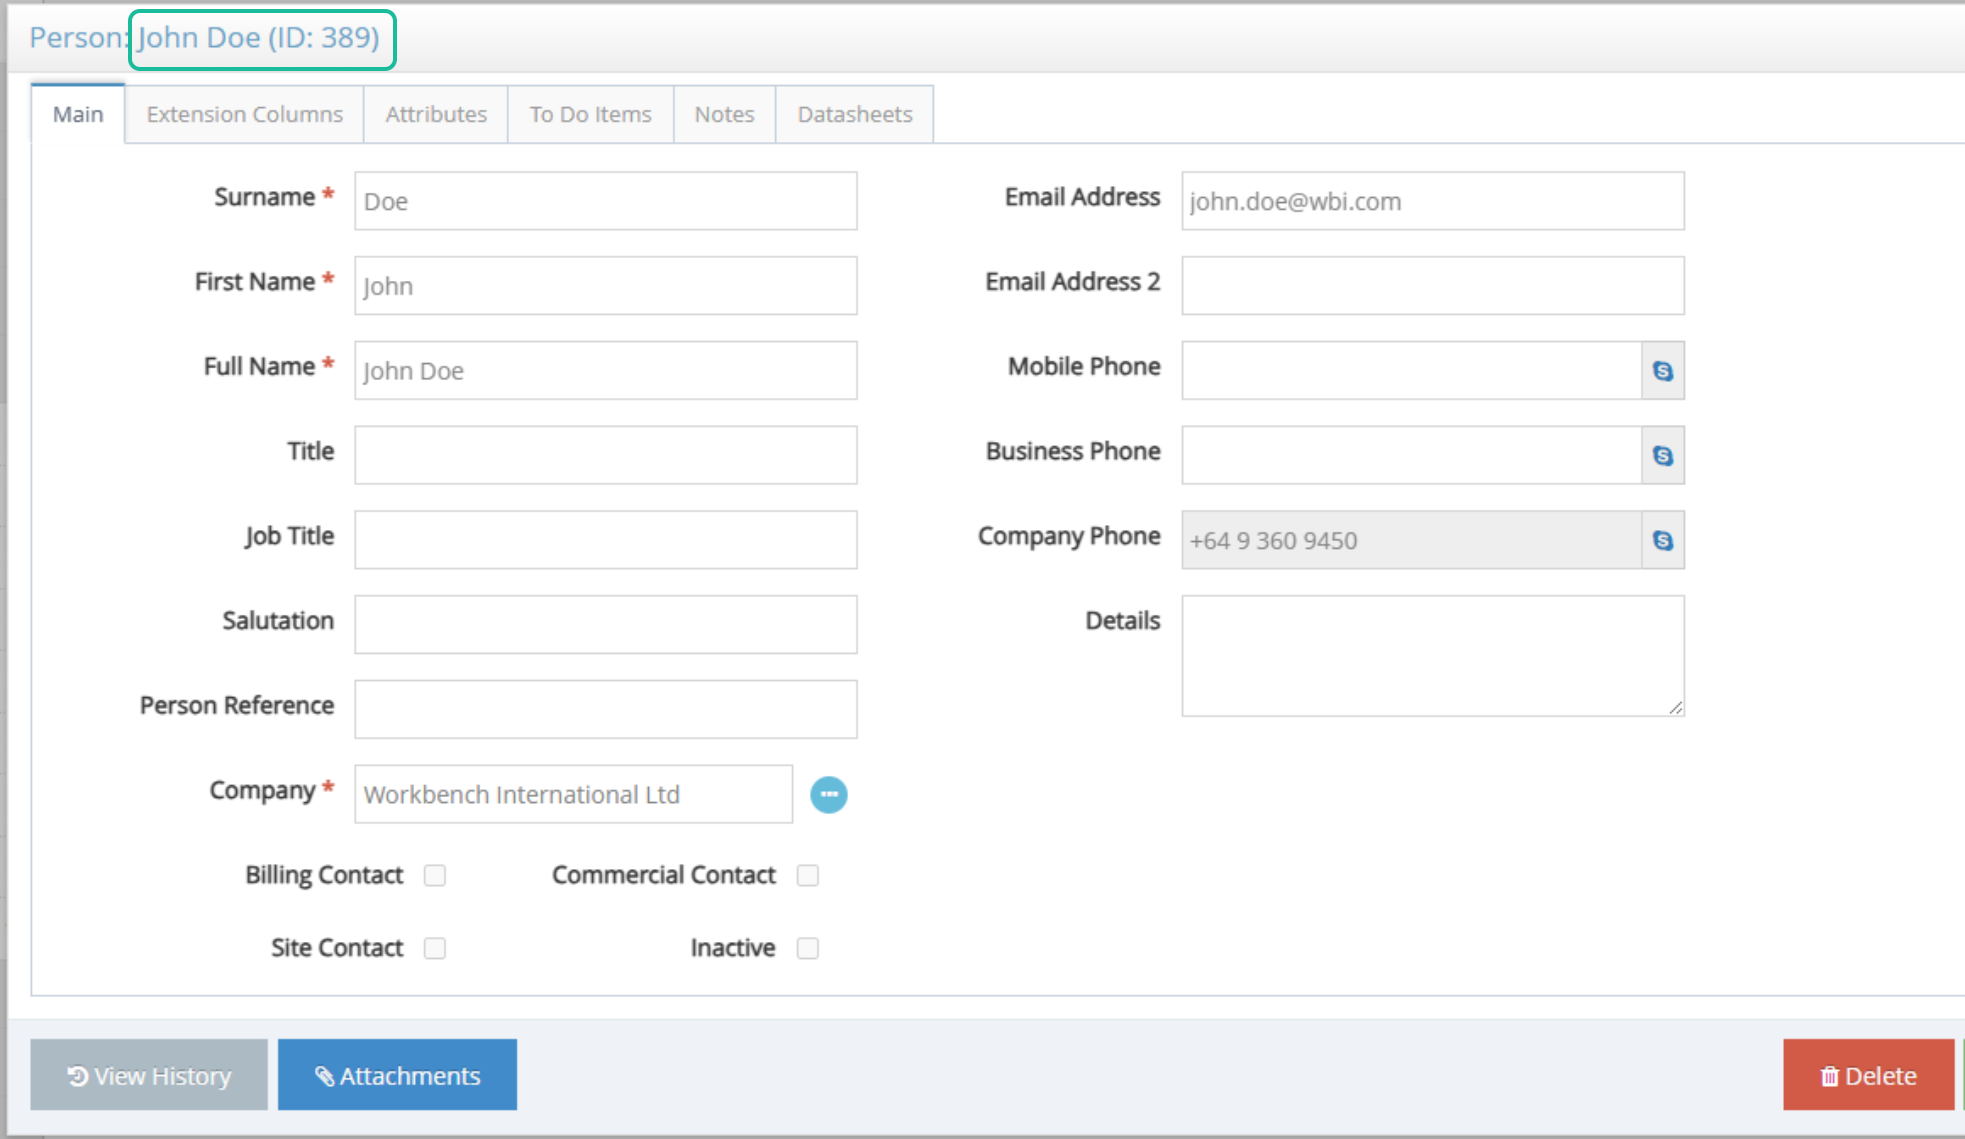Viewport: 1965px width, 1139px height.
Task: Select the Datasheets tab
Action: [x=854, y=115]
